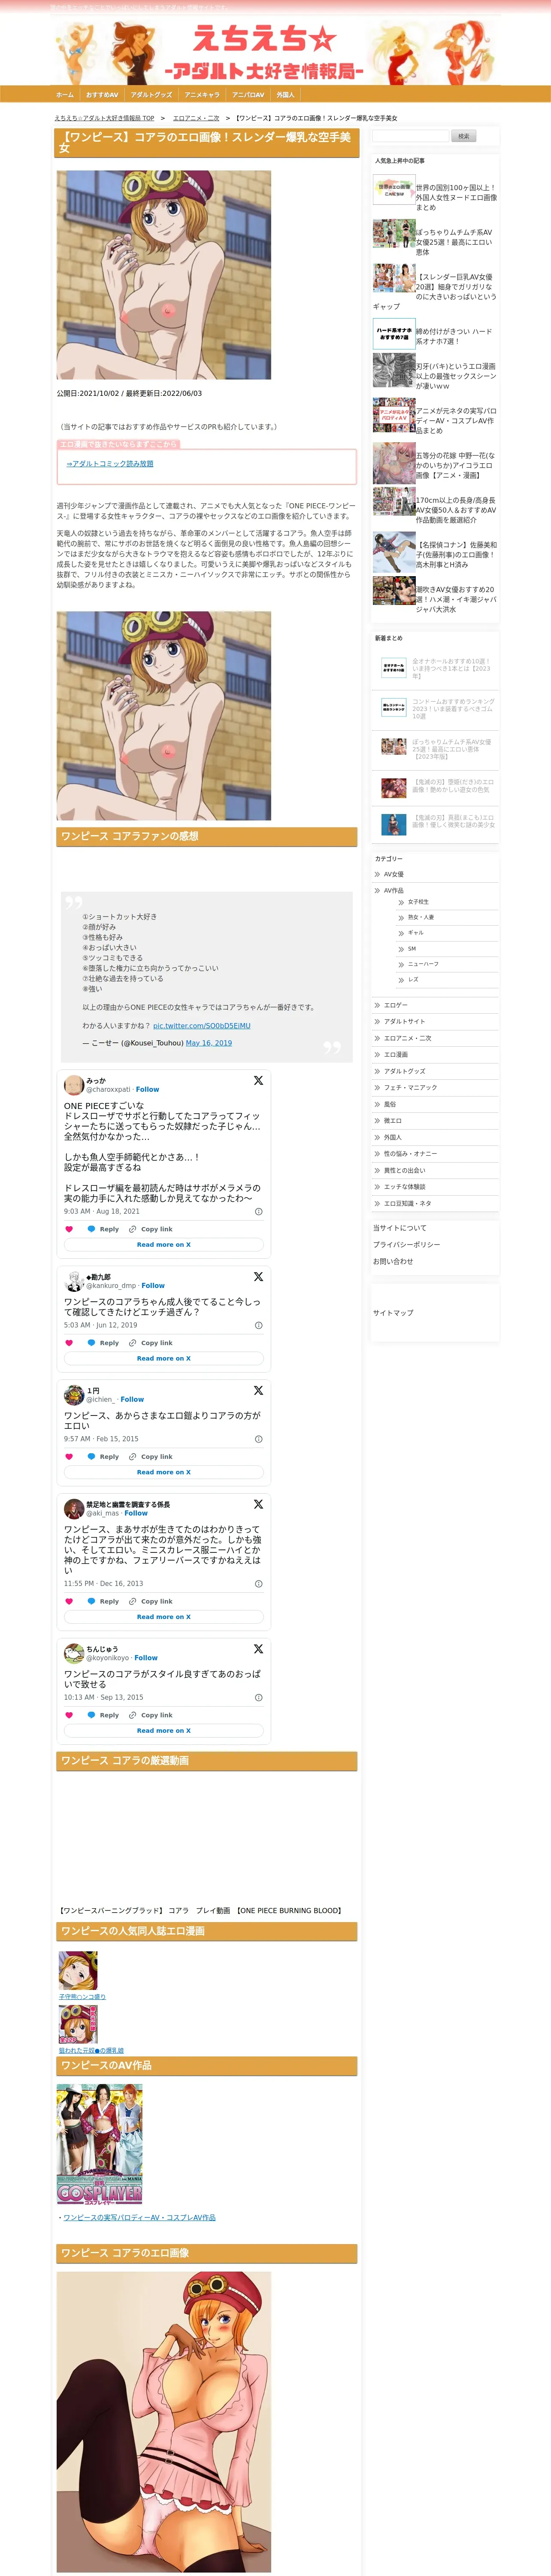Like the tweet by みっか

click(69, 1229)
